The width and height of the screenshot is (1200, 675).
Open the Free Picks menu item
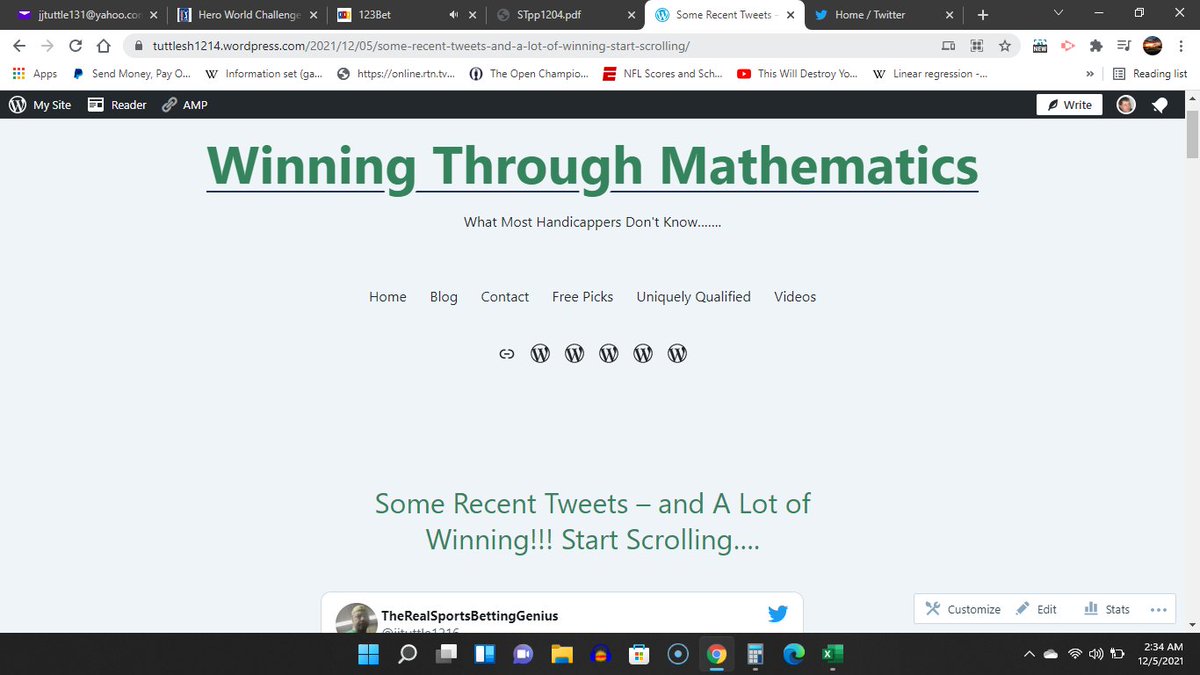583,297
